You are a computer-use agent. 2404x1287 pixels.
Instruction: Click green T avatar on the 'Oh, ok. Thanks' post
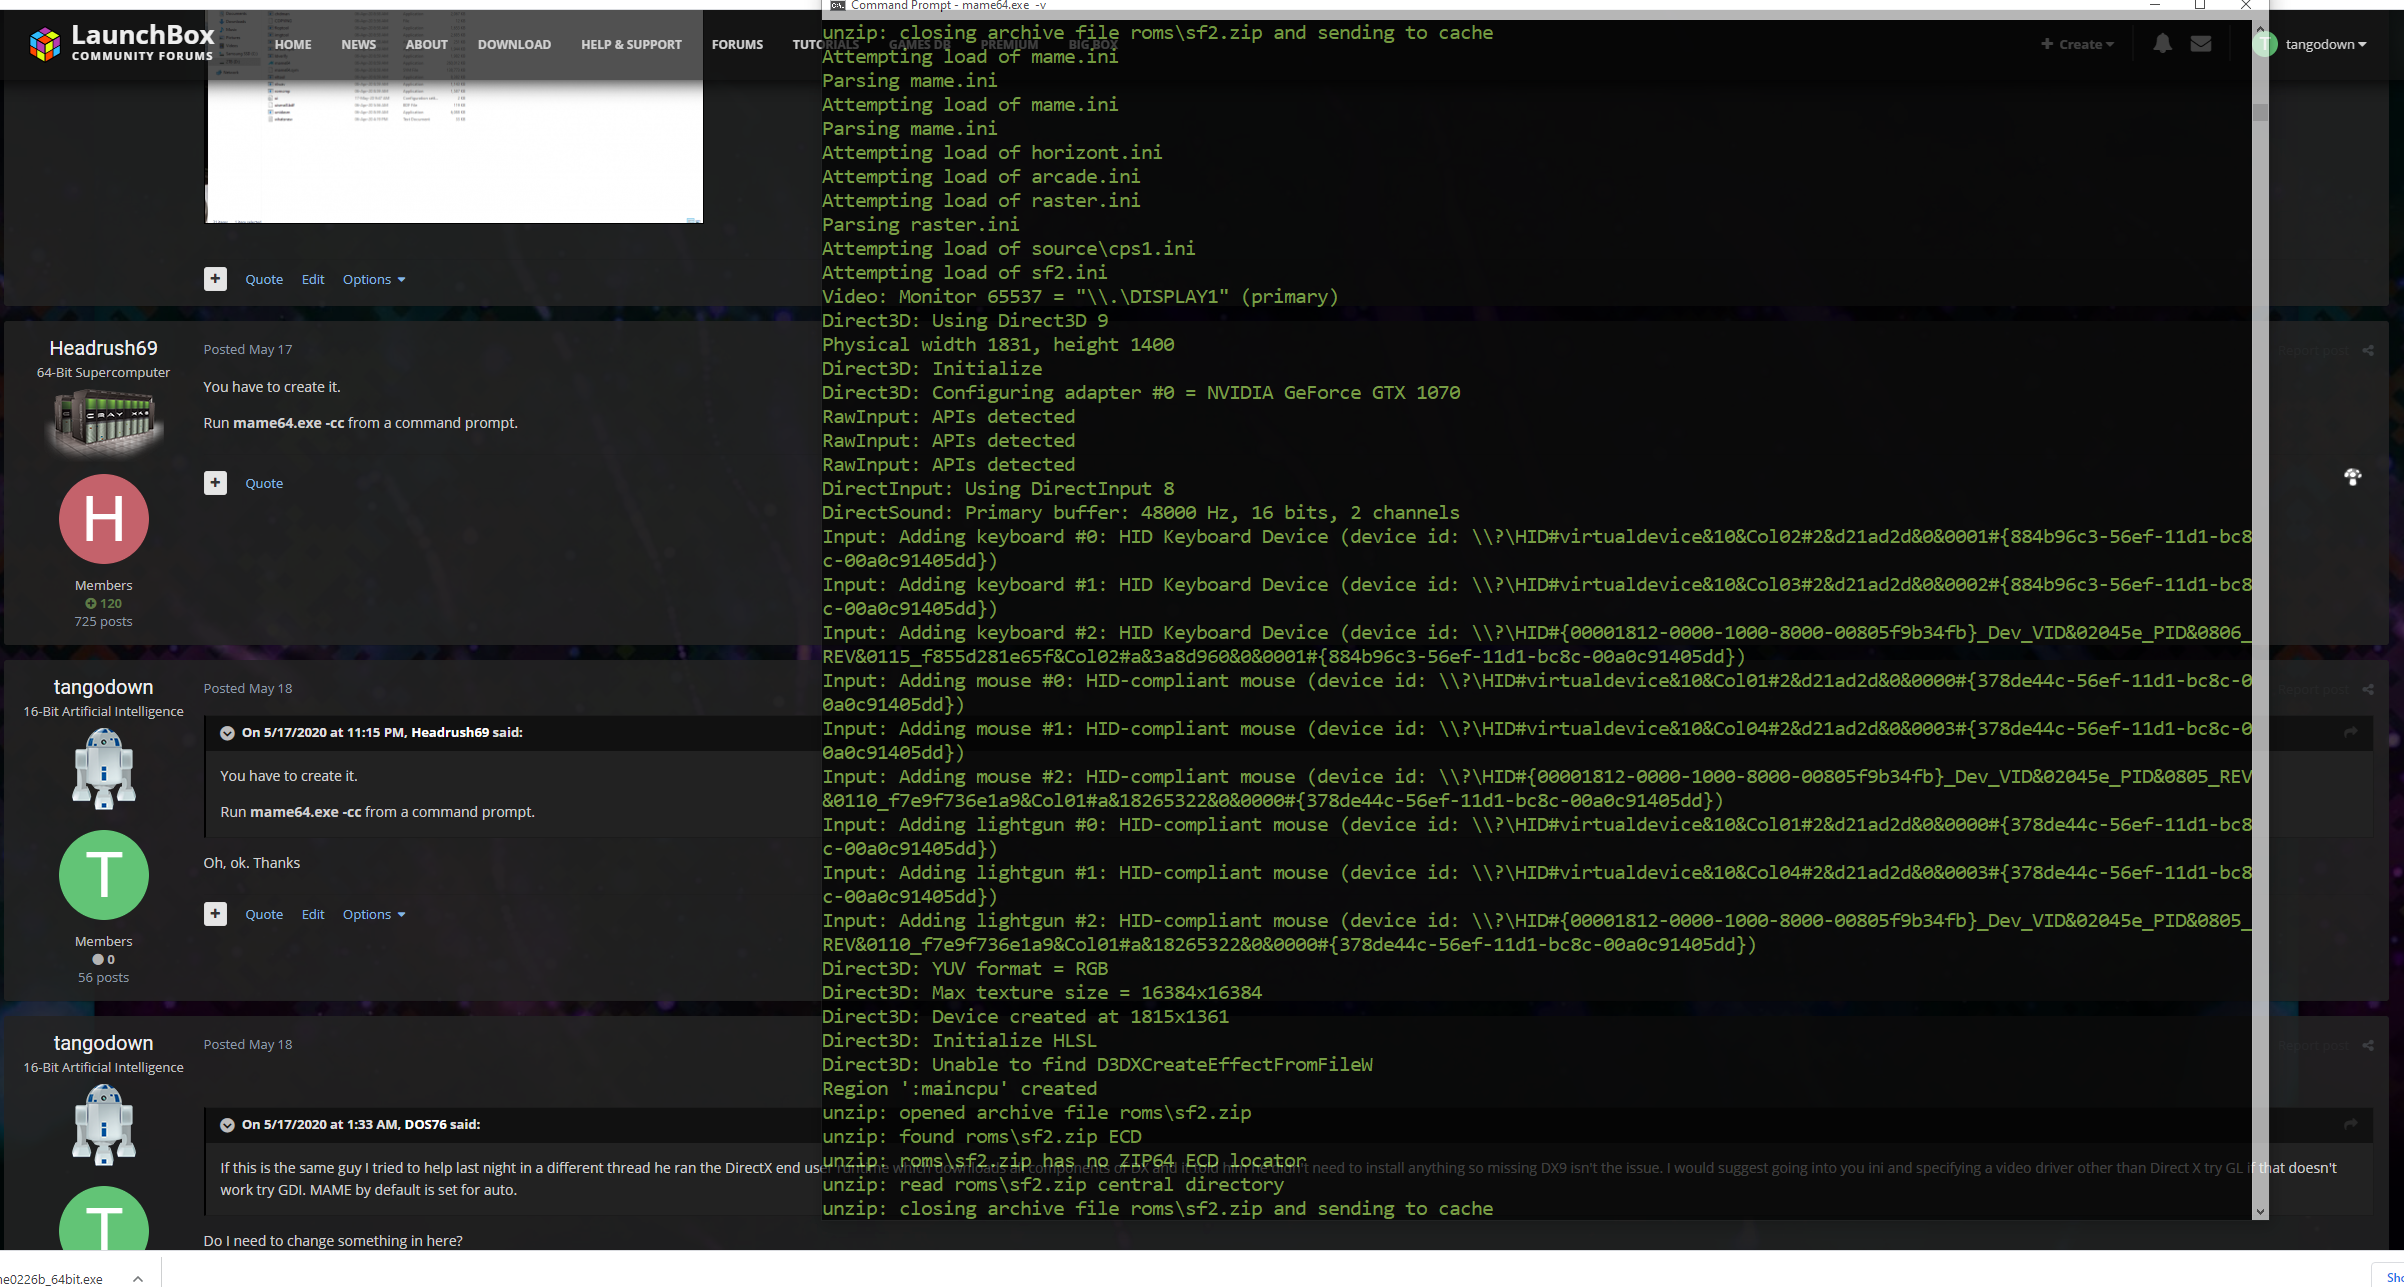(x=104, y=875)
